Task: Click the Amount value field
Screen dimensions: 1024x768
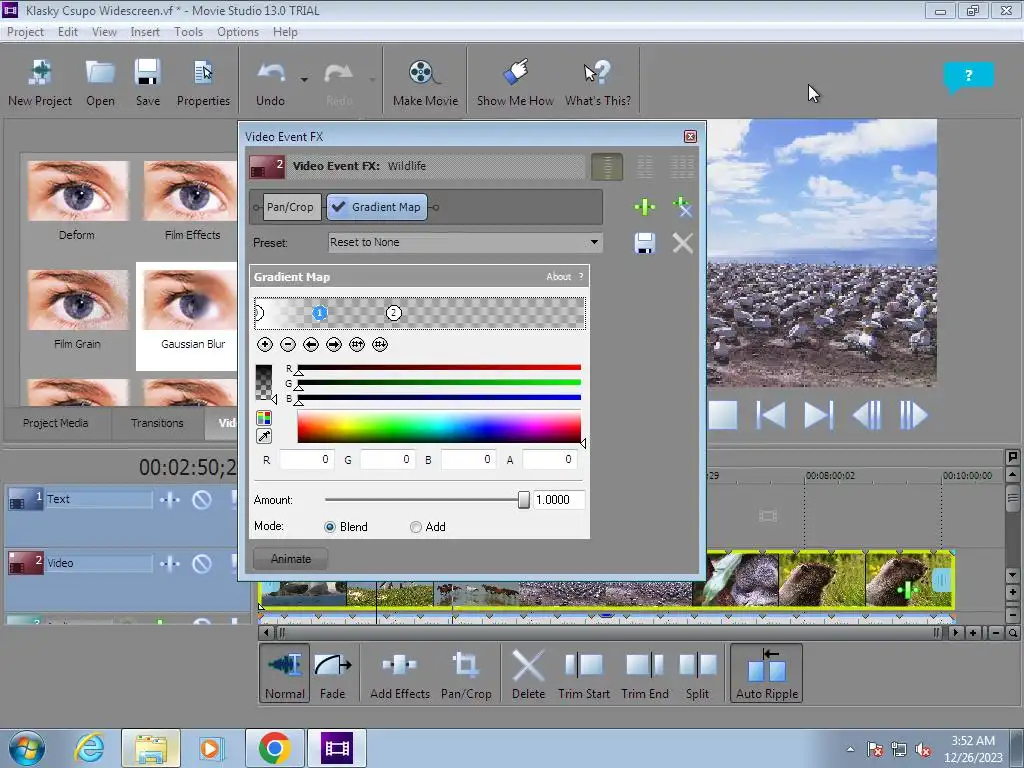Action: click(x=558, y=500)
